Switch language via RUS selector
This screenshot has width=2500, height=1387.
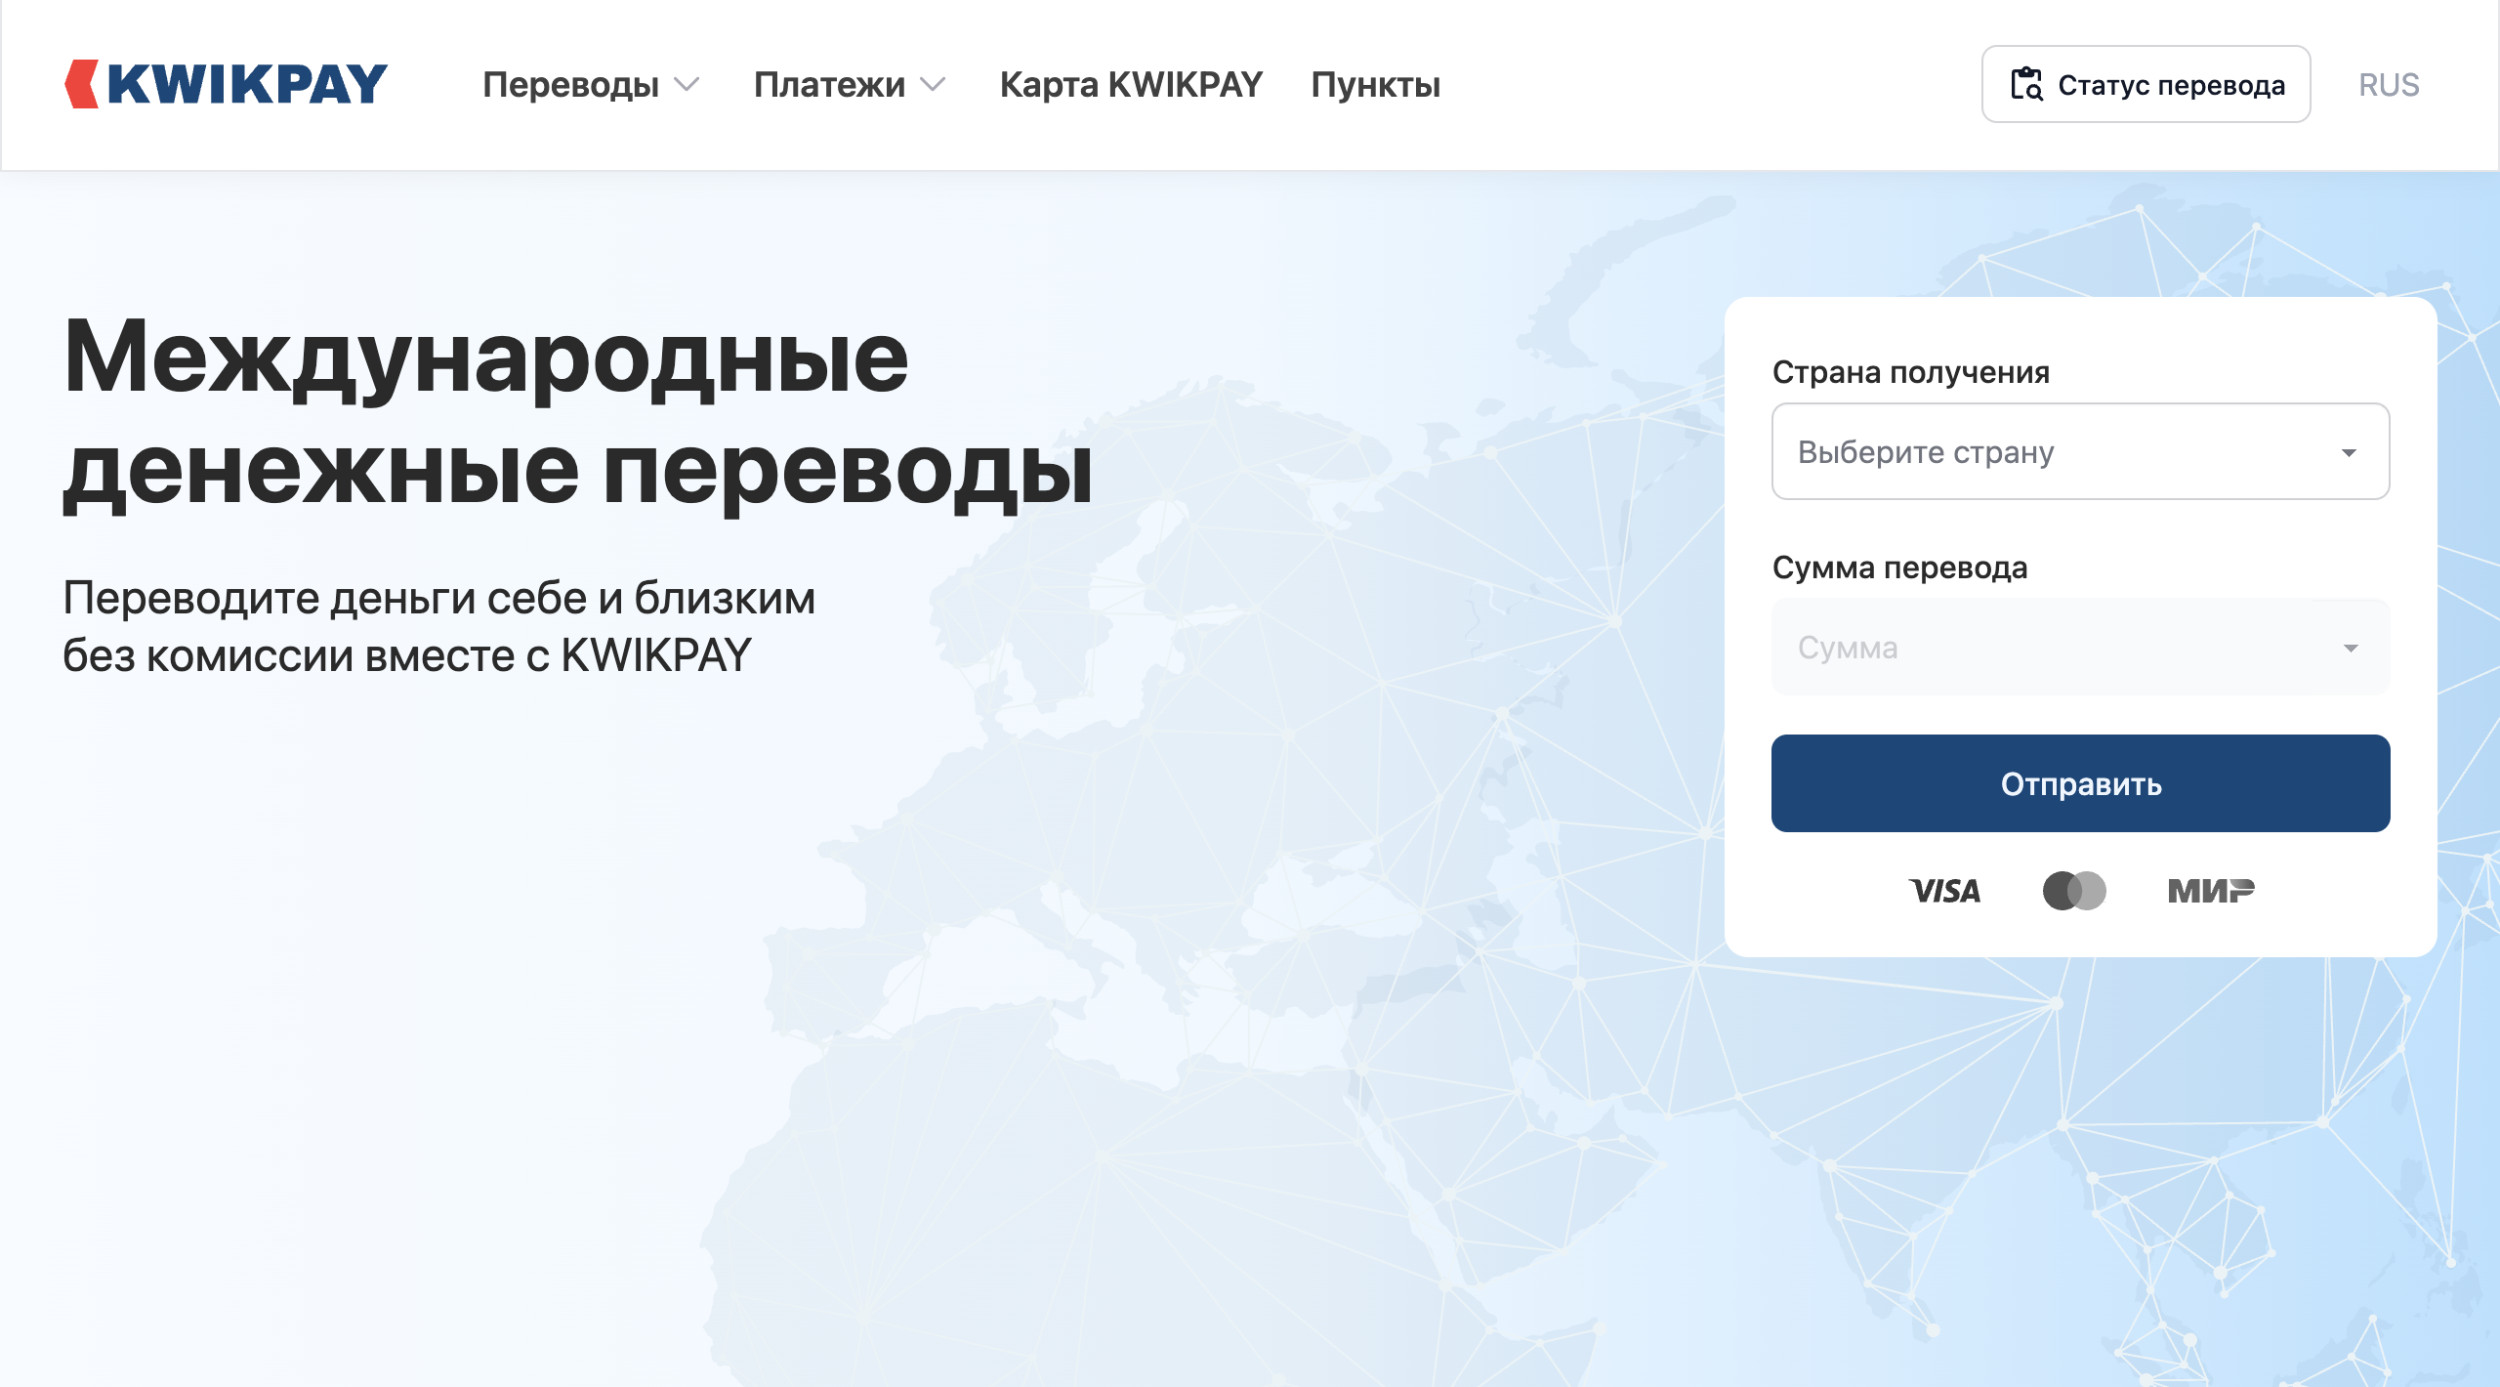tap(2388, 85)
